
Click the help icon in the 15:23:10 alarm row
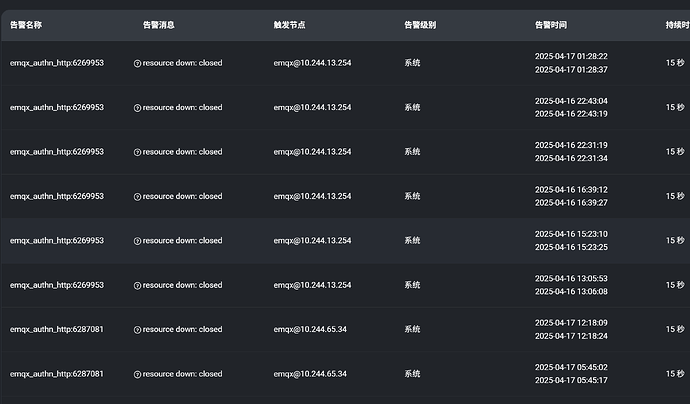pos(137,241)
